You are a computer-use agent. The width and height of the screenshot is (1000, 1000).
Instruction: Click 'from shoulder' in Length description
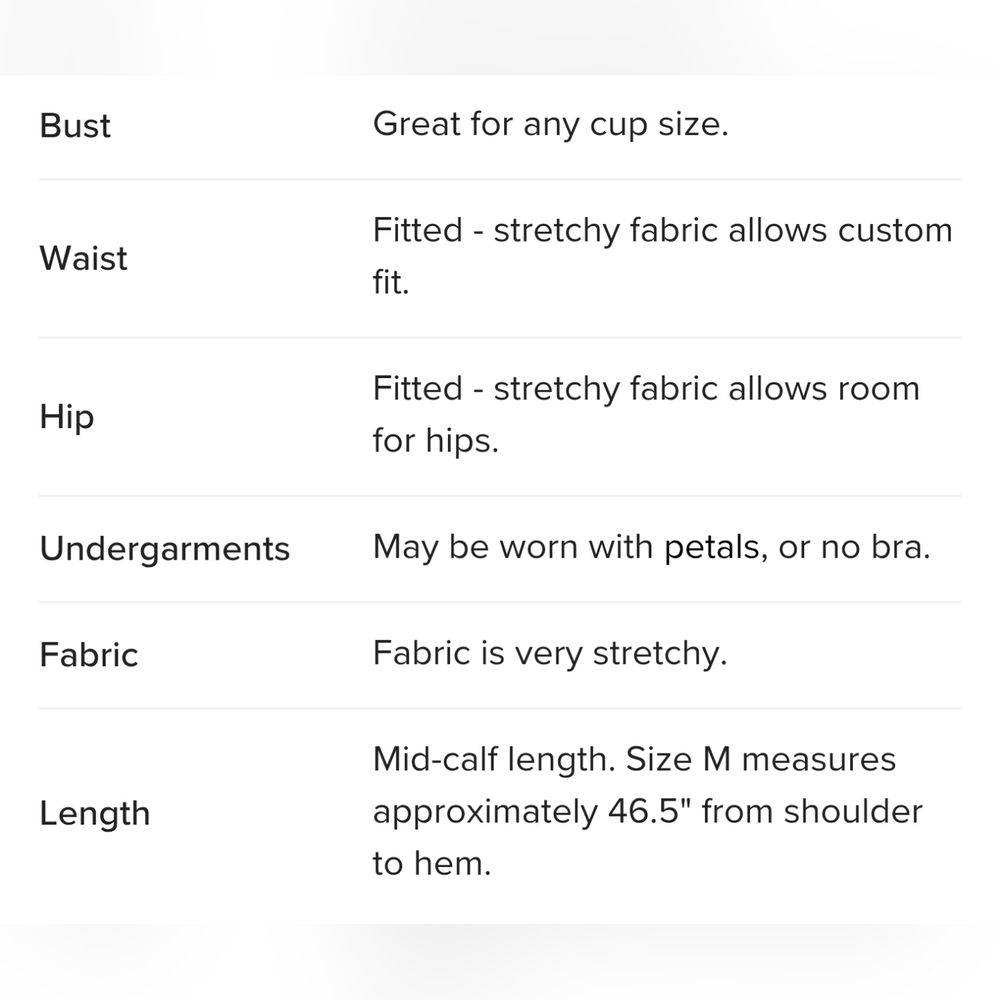point(812,811)
